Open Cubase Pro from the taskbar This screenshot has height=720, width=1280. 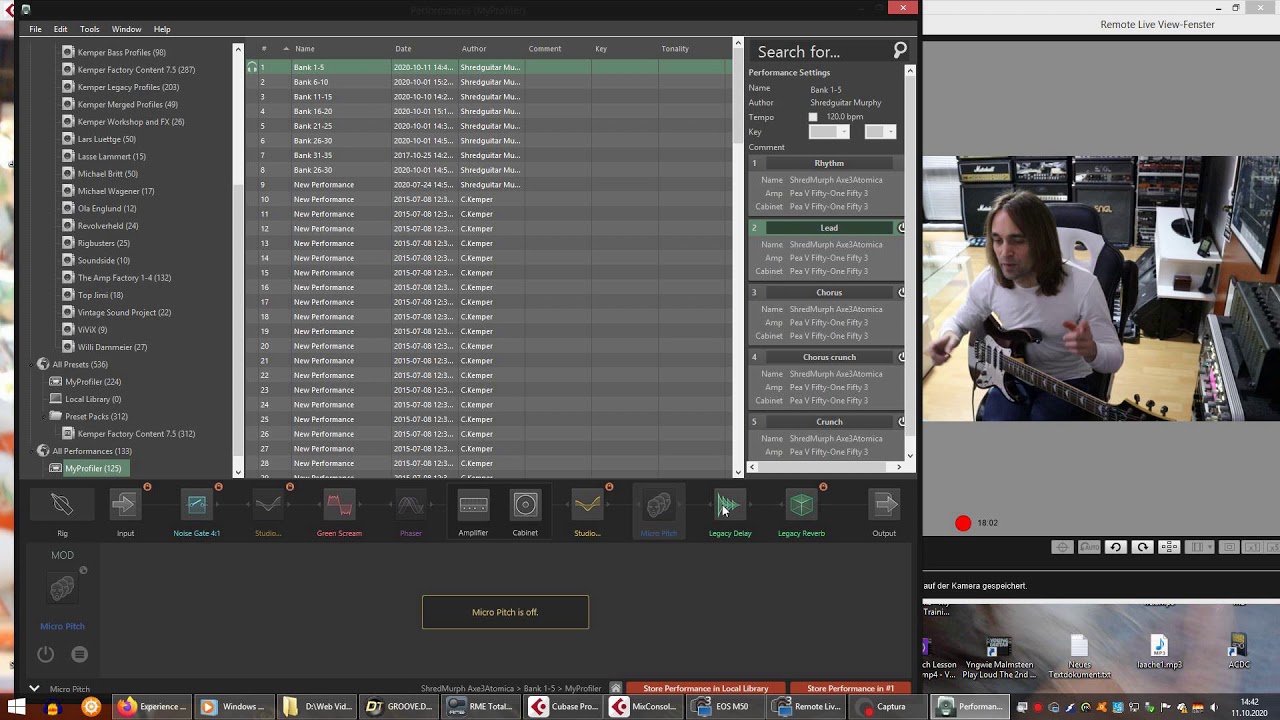pos(565,706)
